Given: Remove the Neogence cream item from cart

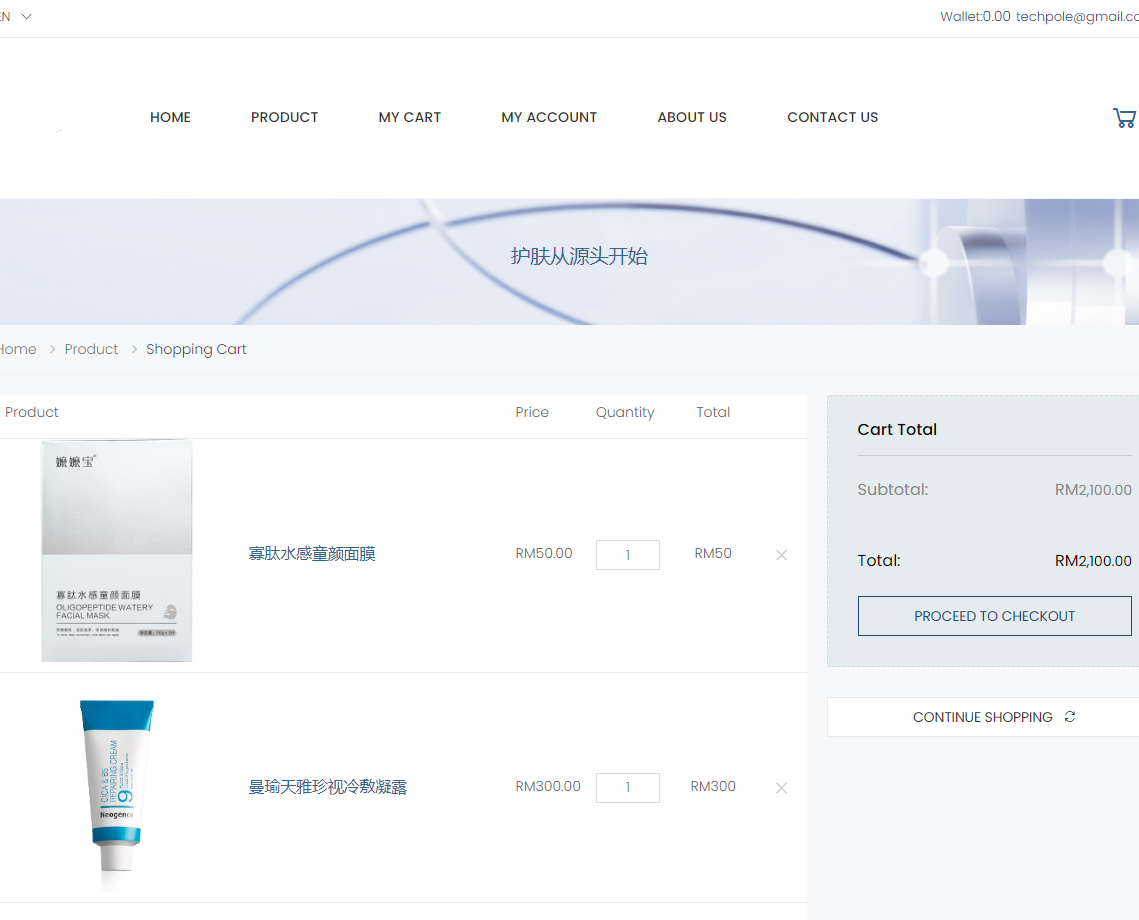Looking at the screenshot, I should coord(781,788).
